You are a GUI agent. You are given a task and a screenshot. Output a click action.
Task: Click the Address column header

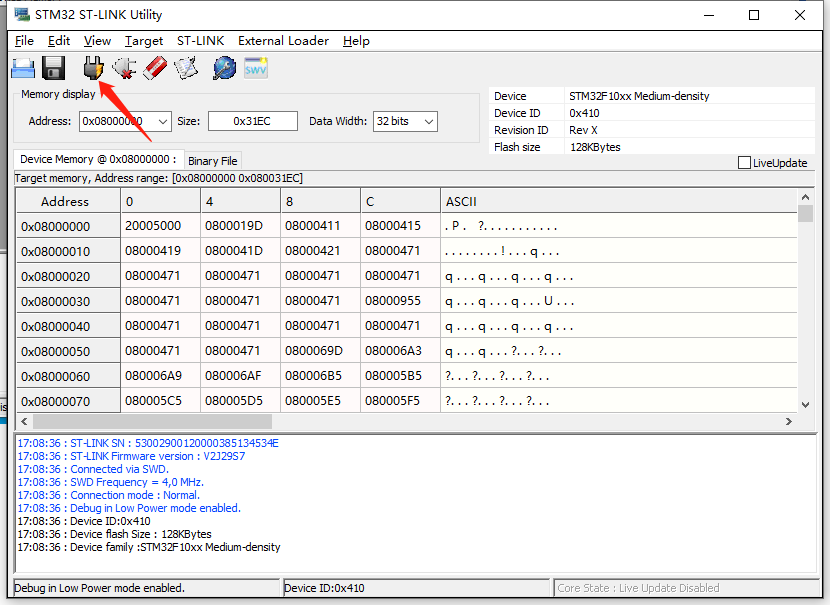(x=68, y=202)
